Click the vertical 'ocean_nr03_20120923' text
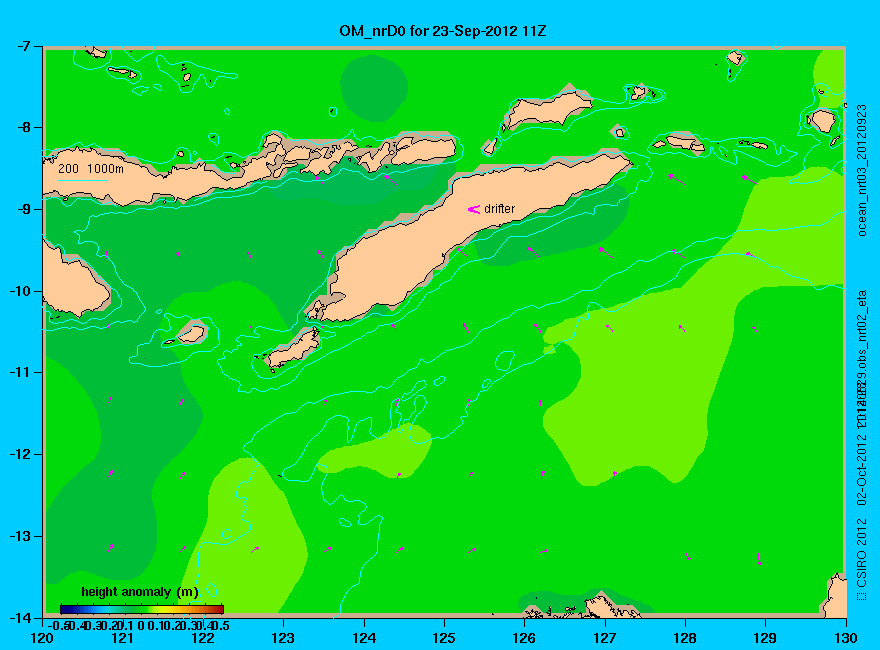This screenshot has height=650, width=880. tap(863, 170)
